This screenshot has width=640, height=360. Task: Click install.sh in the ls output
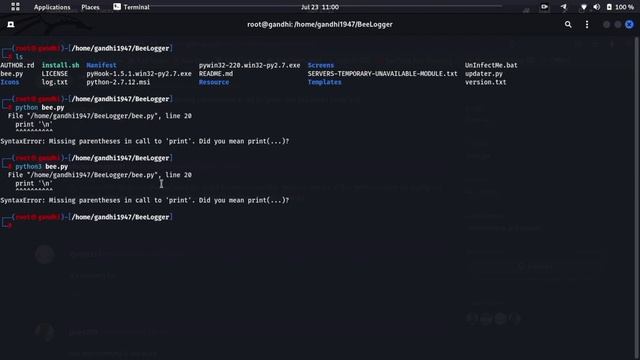60,65
